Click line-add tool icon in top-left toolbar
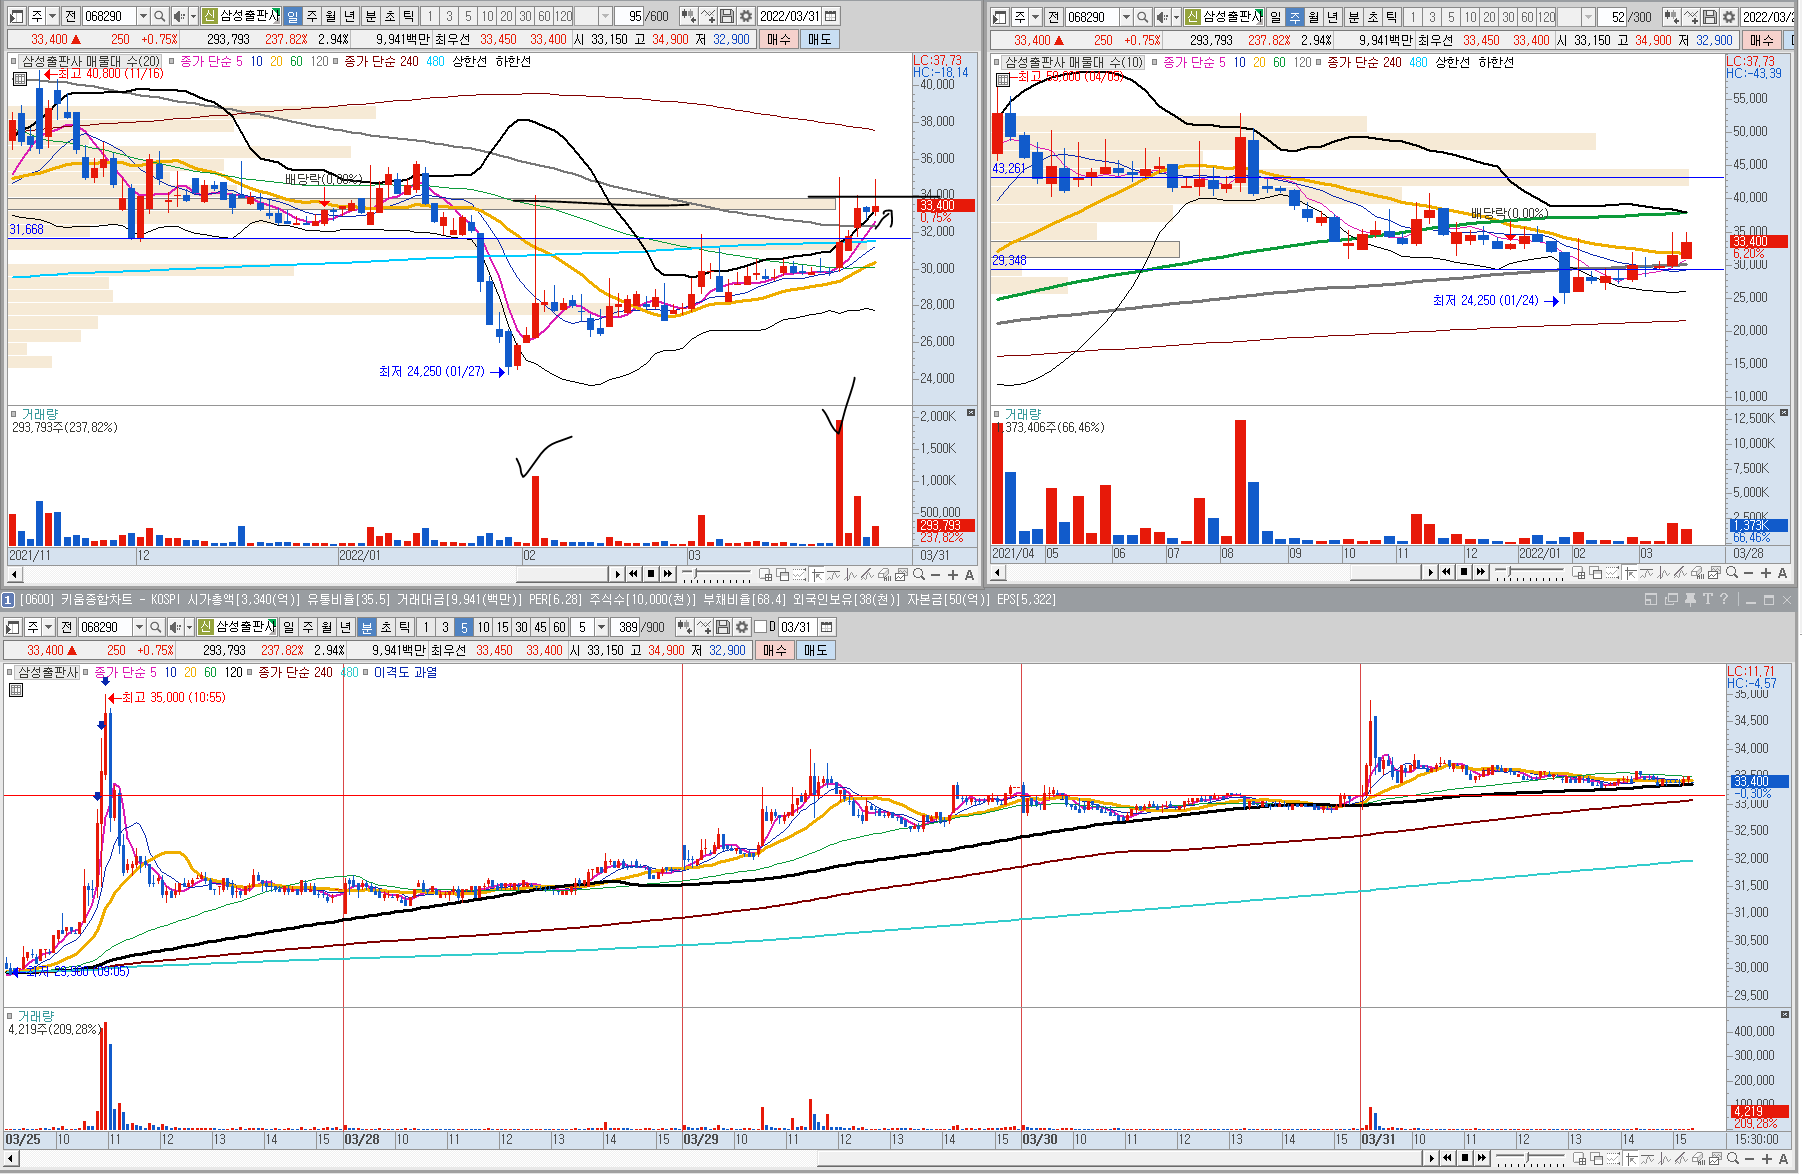1802x1175 pixels. 708,16
